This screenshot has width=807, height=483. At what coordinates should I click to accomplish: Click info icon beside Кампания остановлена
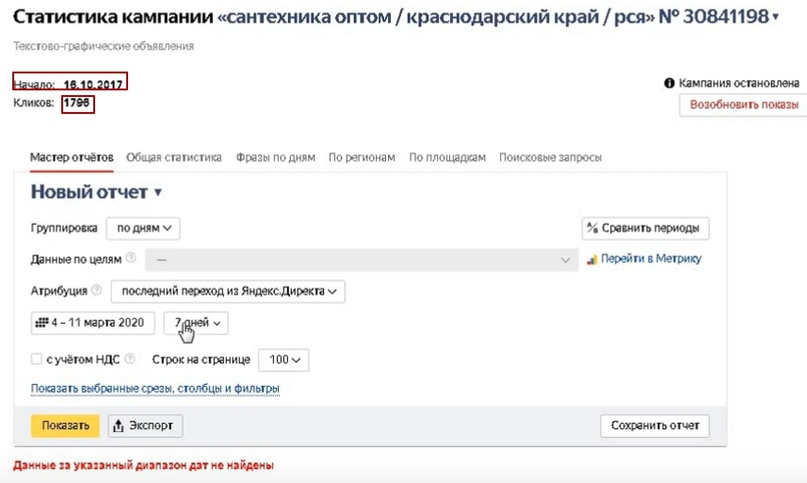(x=669, y=83)
